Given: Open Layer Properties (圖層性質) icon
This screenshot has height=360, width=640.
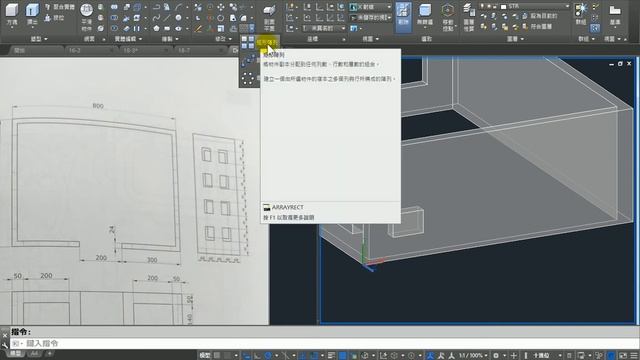Looking at the screenshot, I should pyautogui.click(x=468, y=11).
